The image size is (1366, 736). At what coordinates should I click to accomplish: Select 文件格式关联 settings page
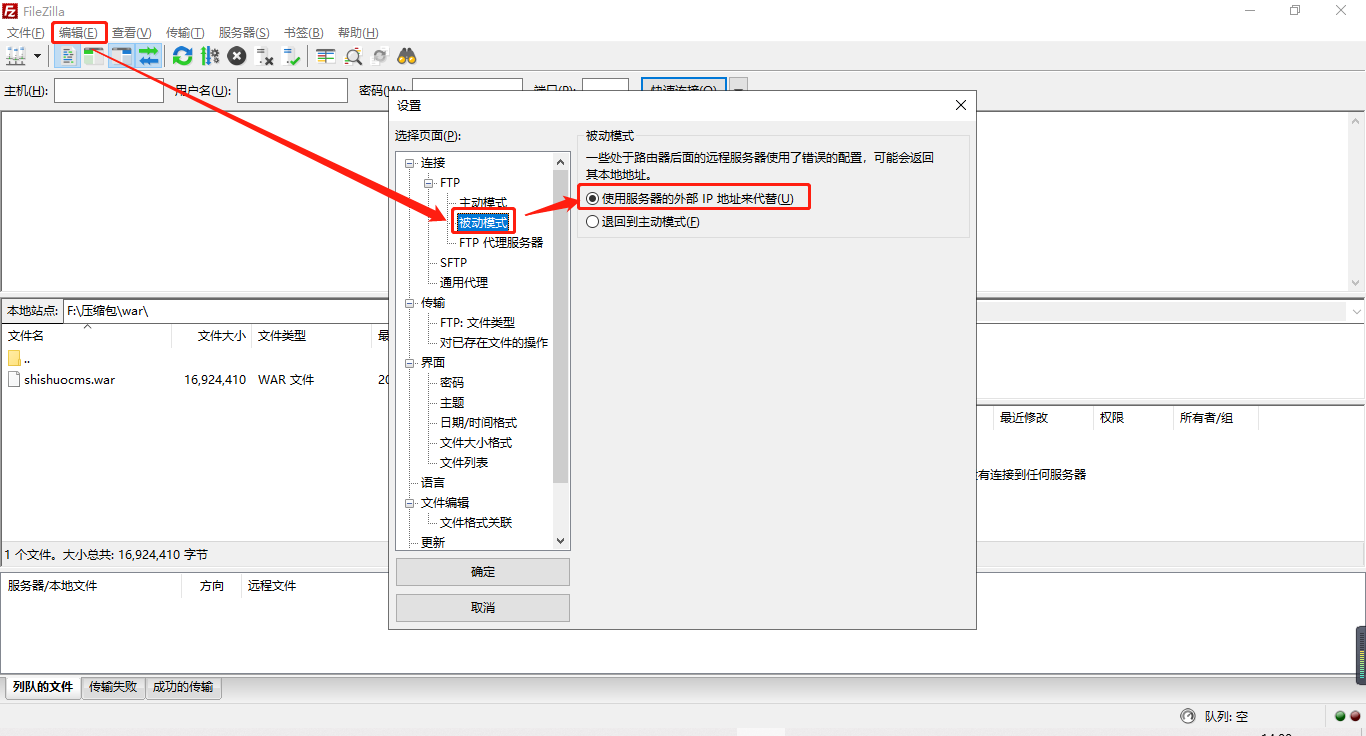(x=476, y=522)
